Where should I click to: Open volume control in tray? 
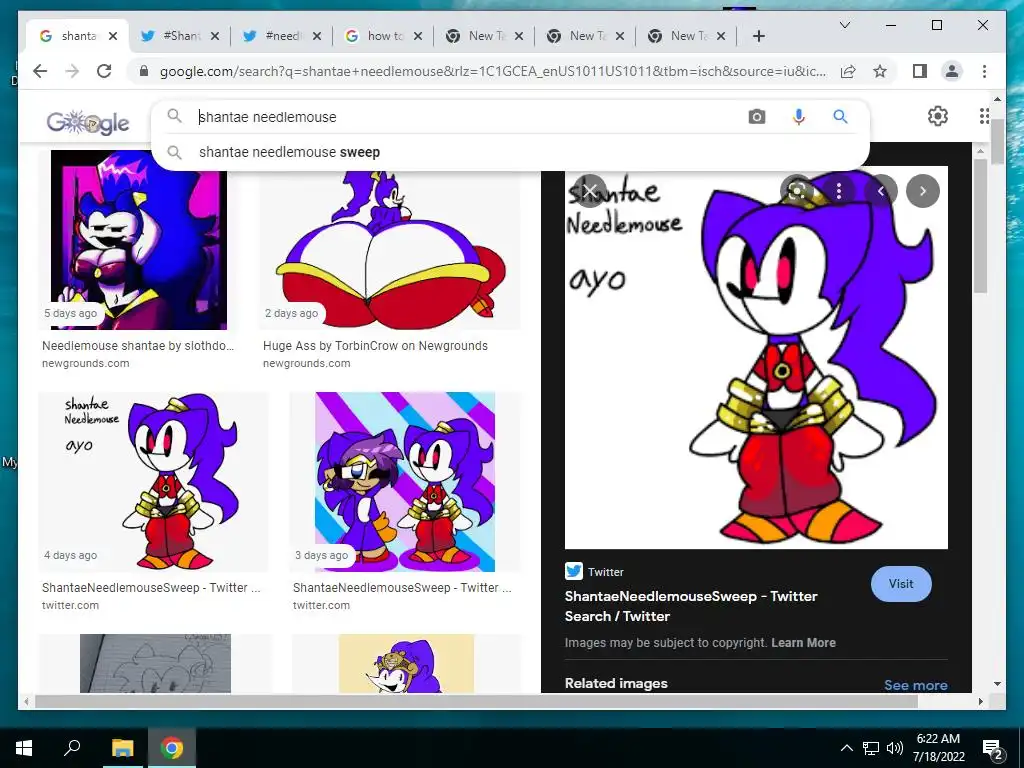[x=895, y=748]
